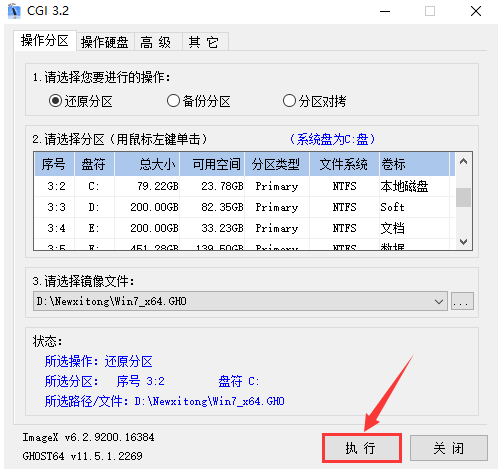Viewport: 498px width, 469px height.
Task: Click the partition list scrollbar thumb
Action: click(x=463, y=197)
